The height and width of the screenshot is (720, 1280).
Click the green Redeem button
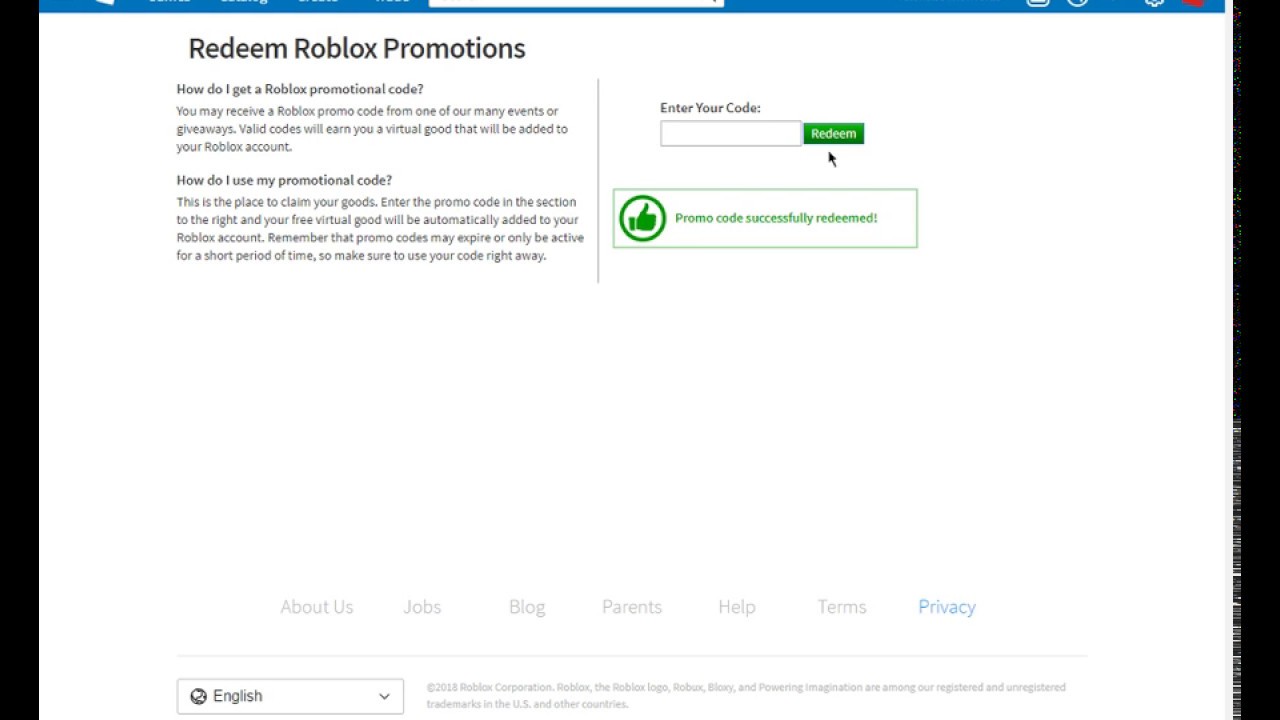[x=833, y=134]
